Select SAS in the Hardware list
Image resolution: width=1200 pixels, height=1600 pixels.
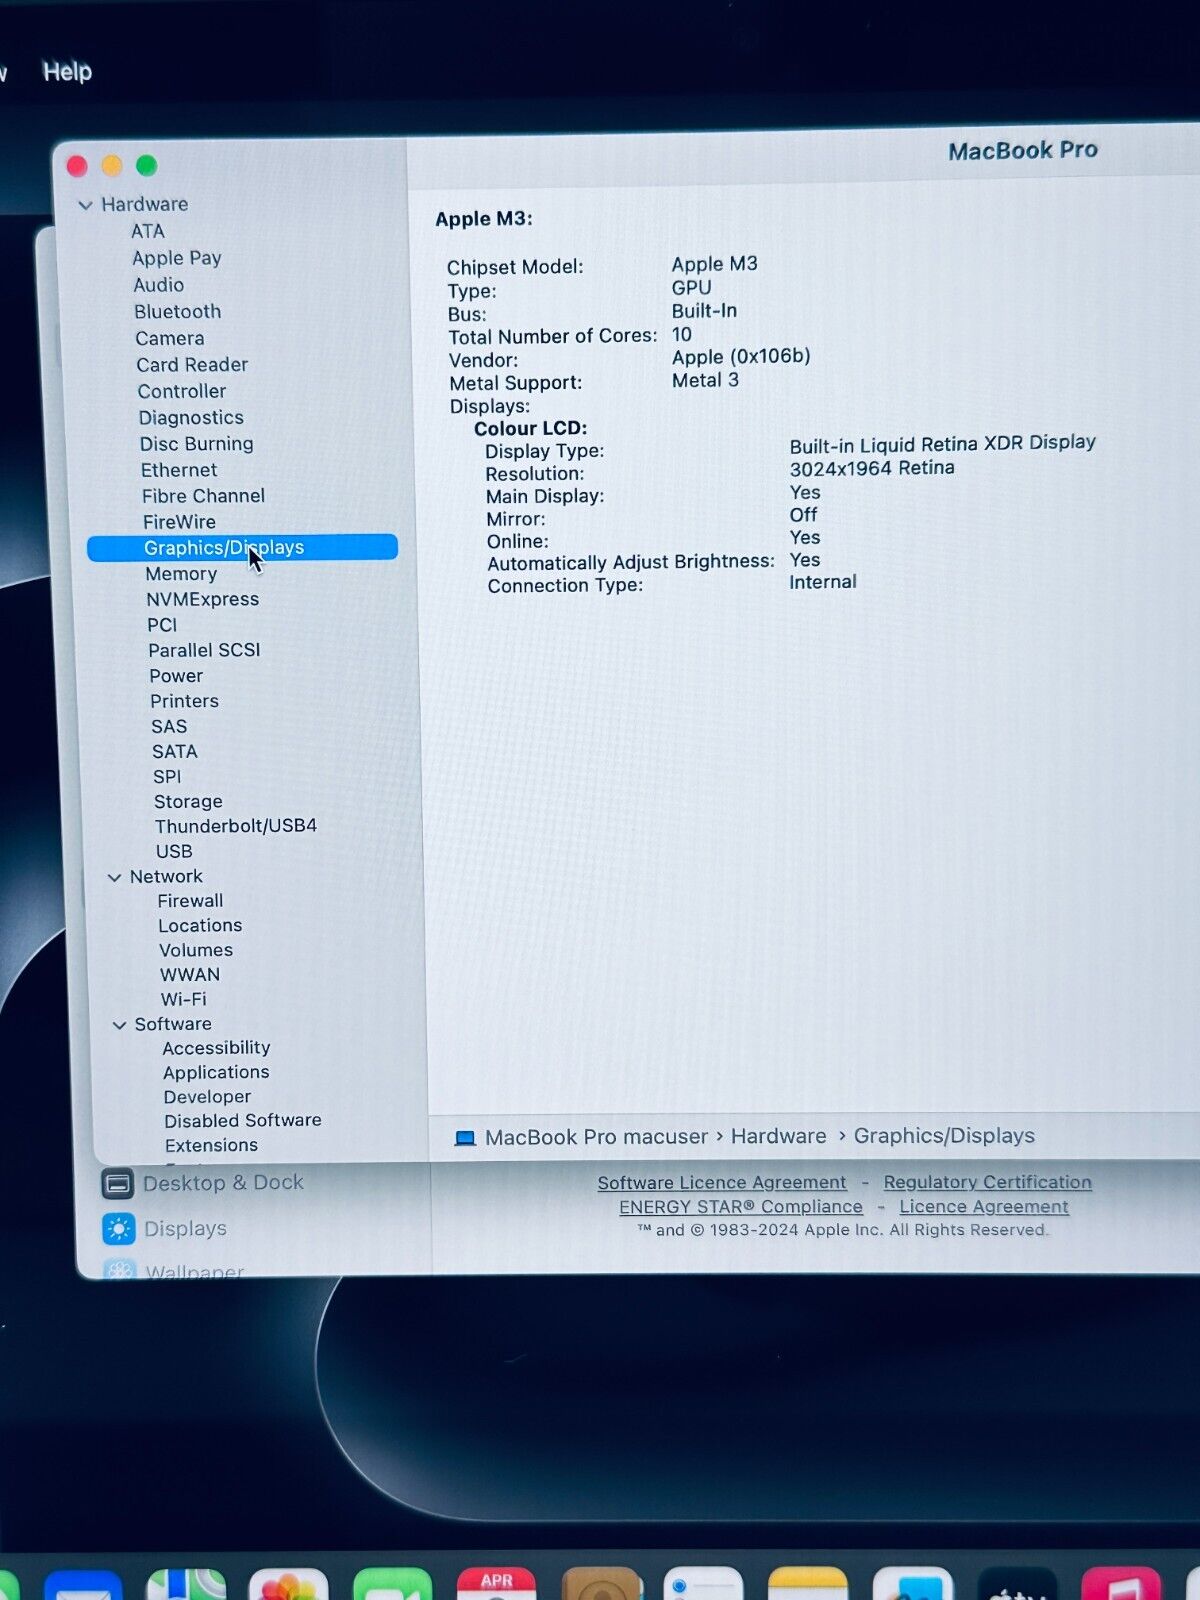[169, 727]
